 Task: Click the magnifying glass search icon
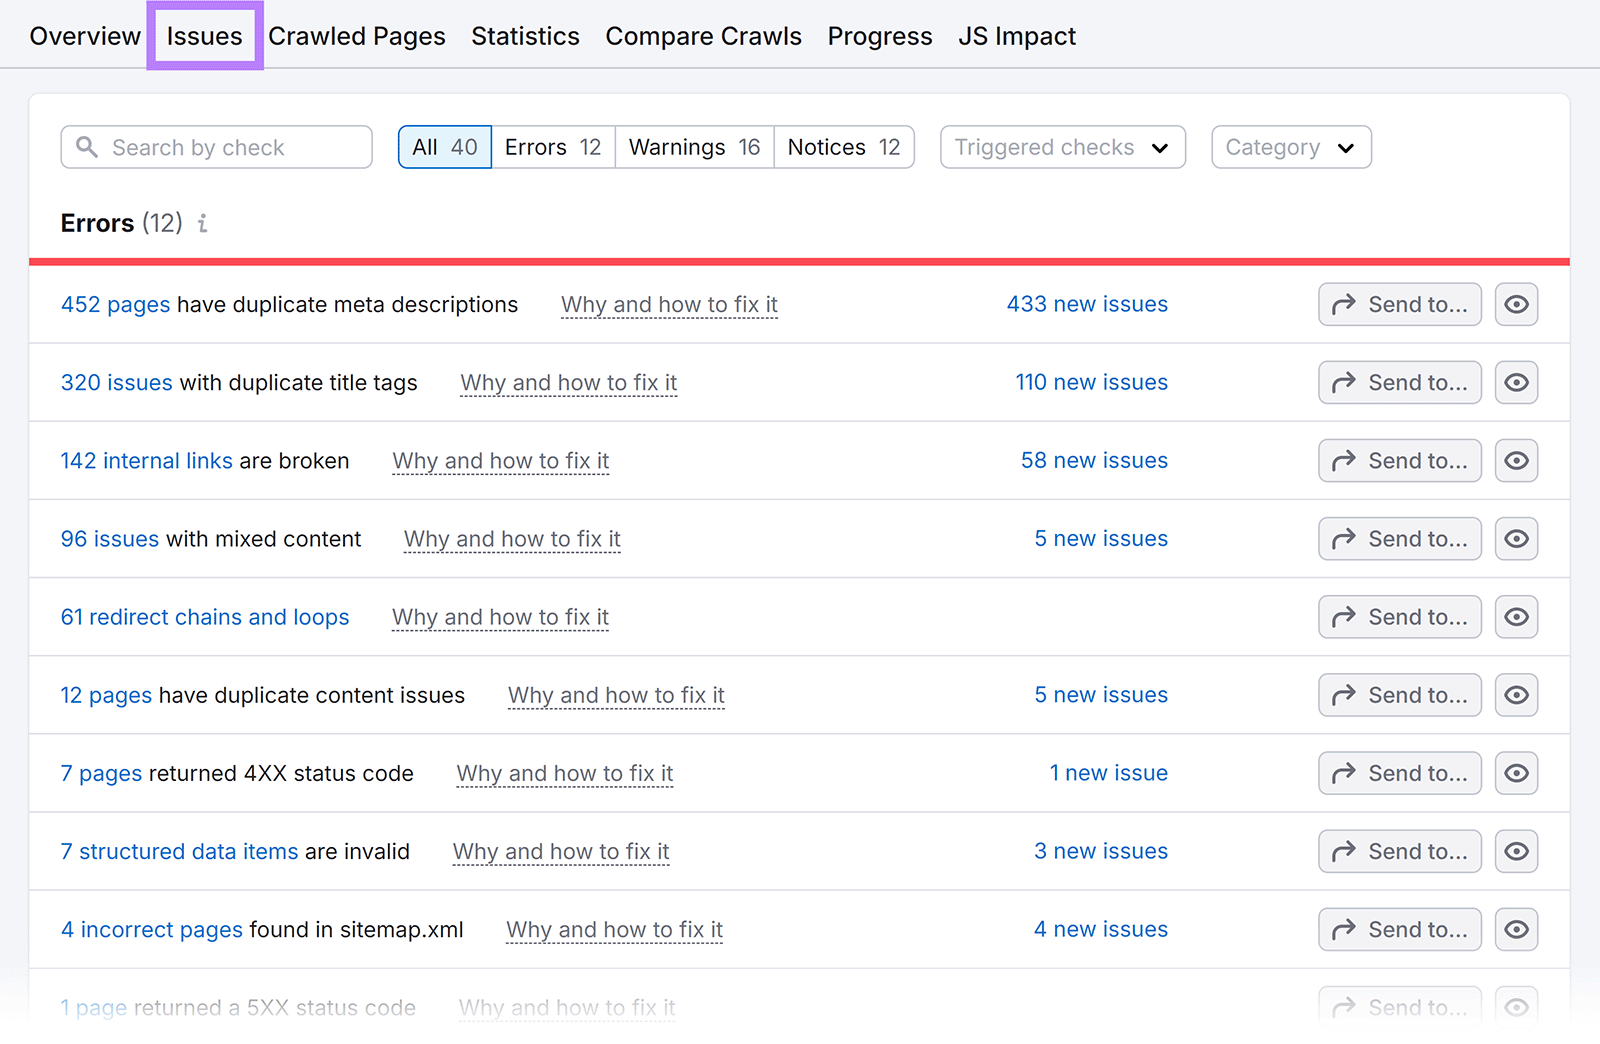point(88,147)
